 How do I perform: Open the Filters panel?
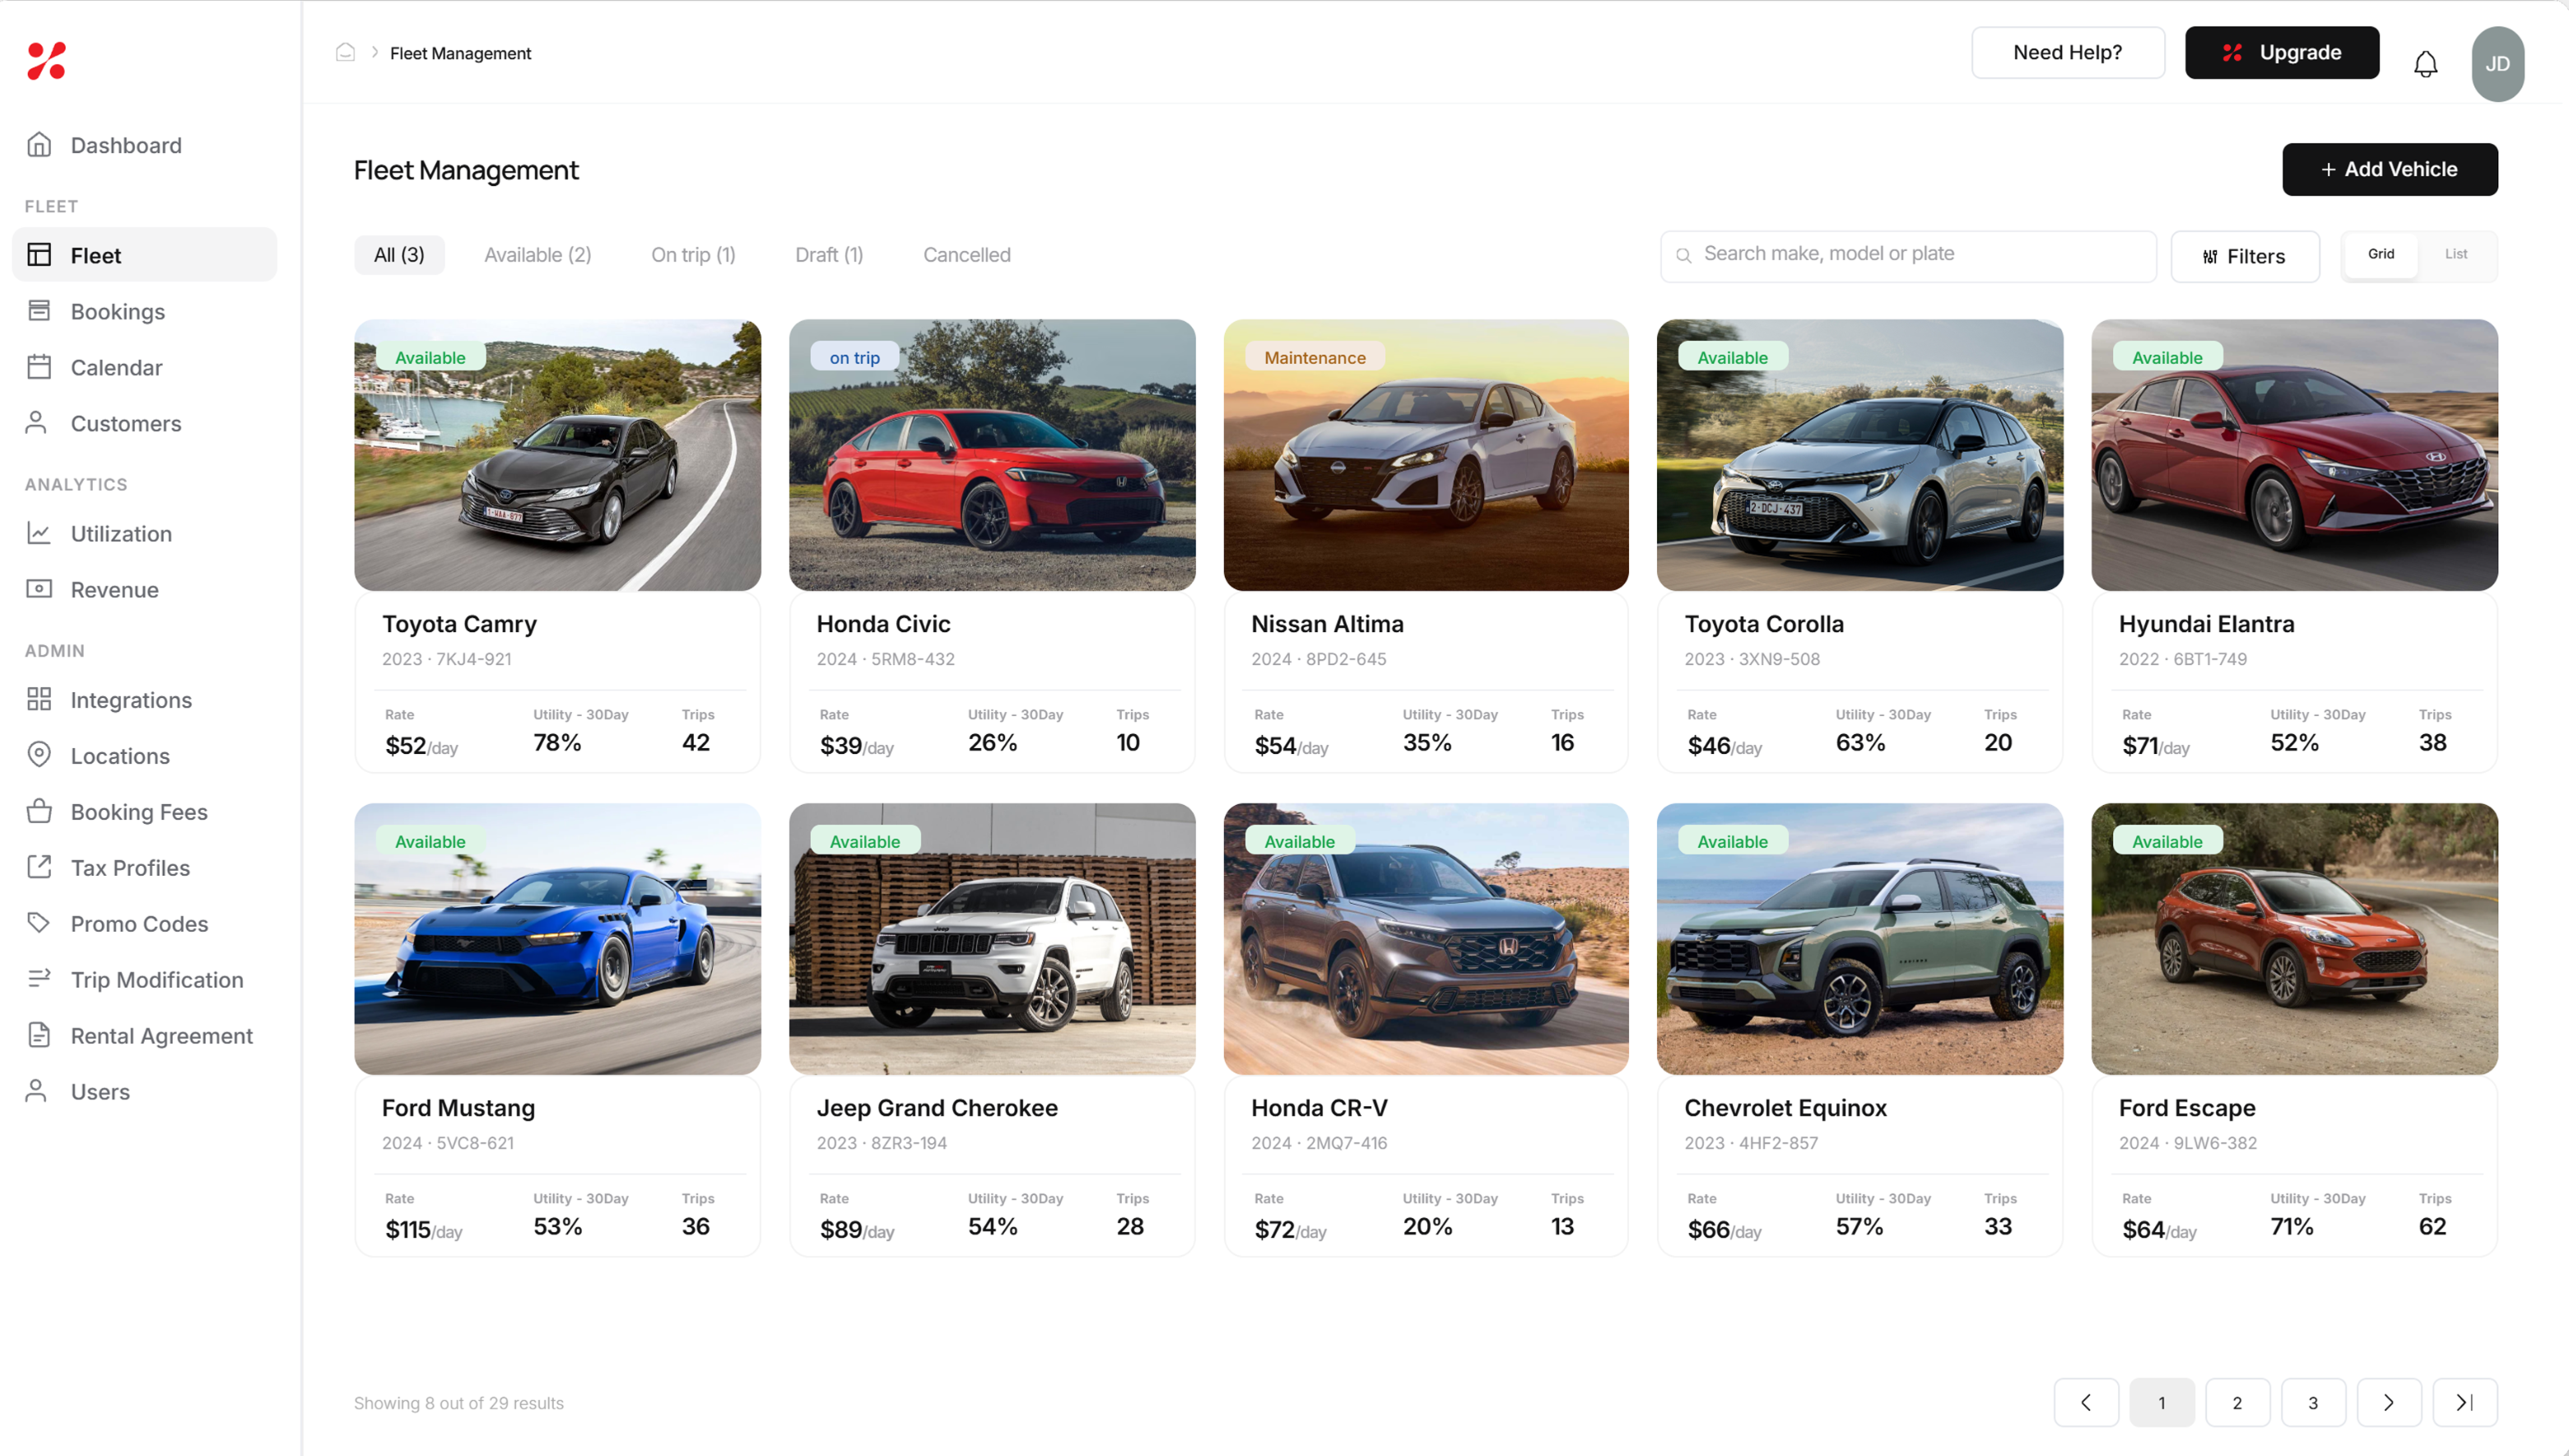click(x=2244, y=256)
